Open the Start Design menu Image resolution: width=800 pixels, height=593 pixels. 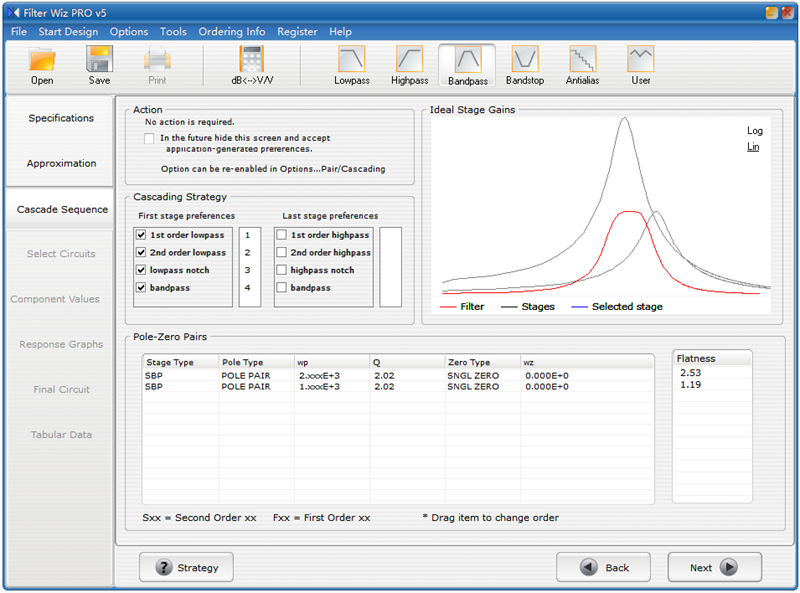68,32
